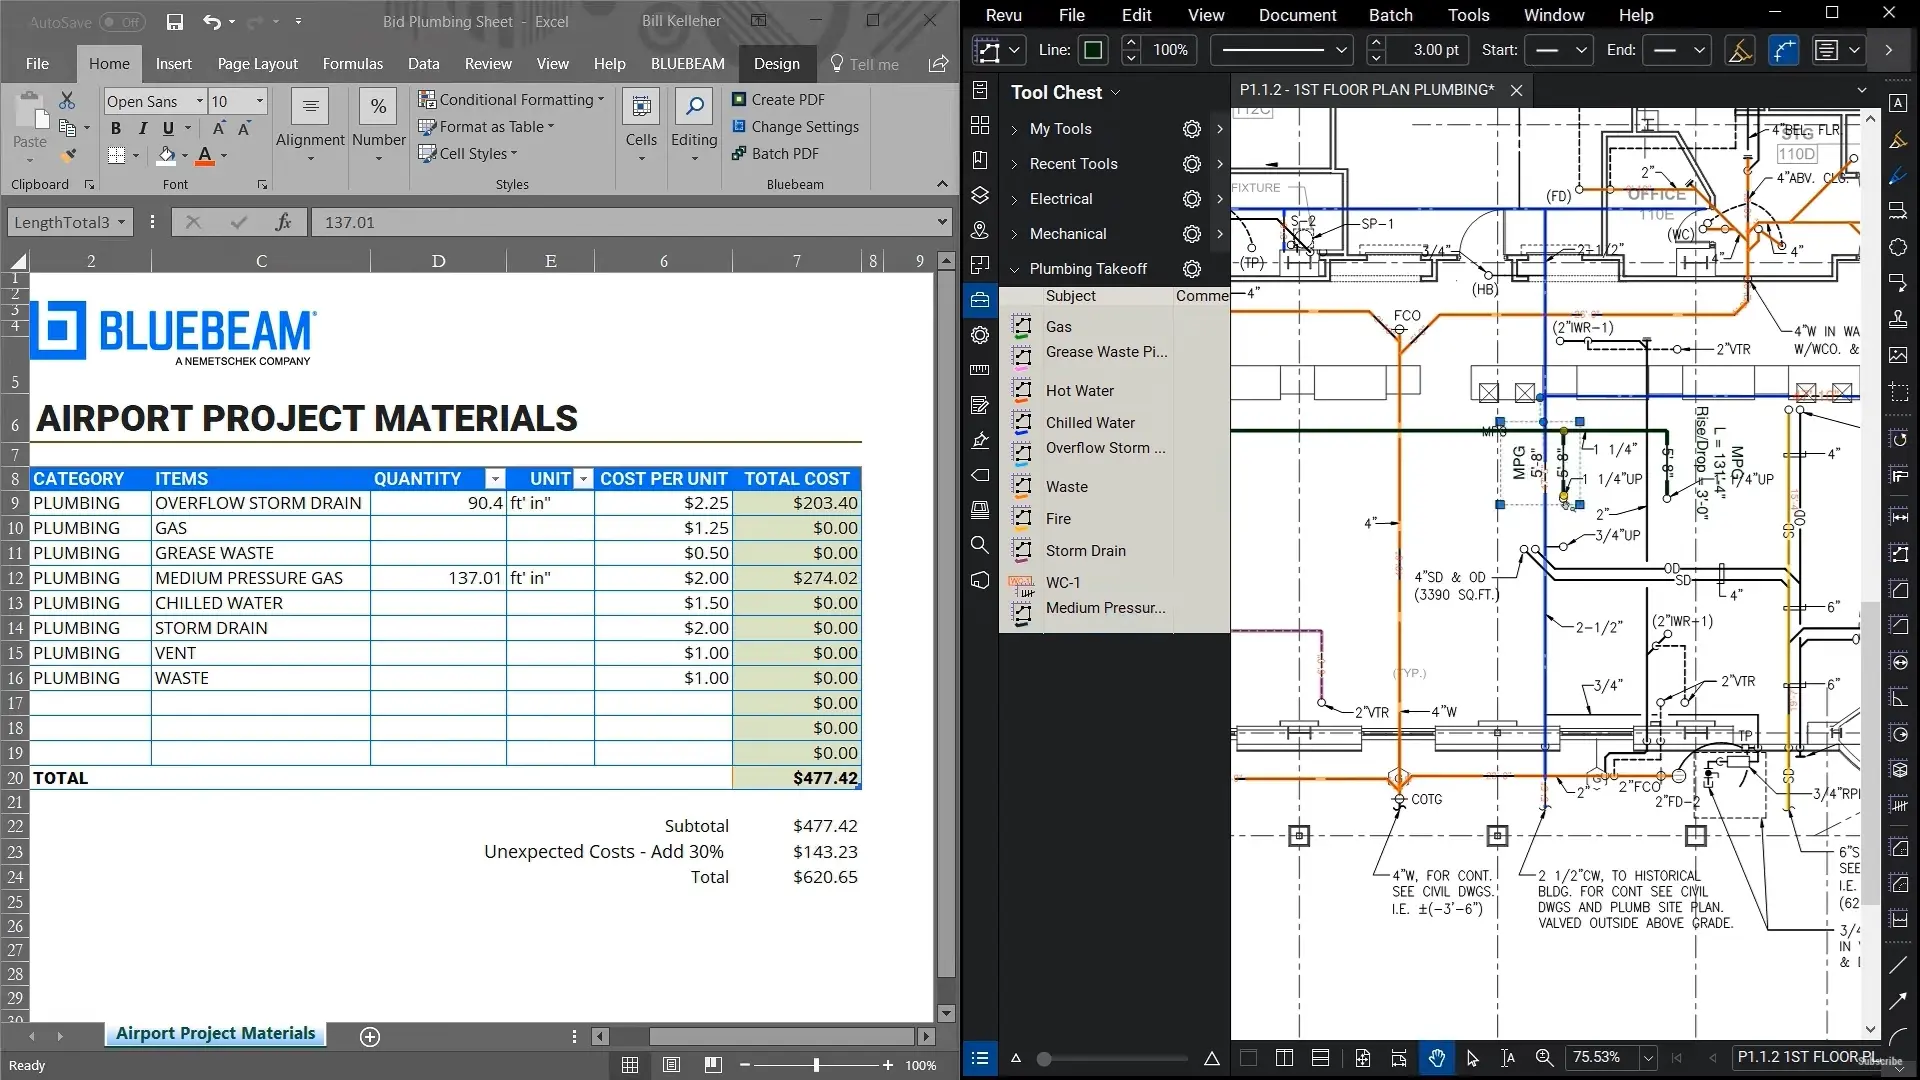Toggle underline formatting in Excel

[x=168, y=128]
